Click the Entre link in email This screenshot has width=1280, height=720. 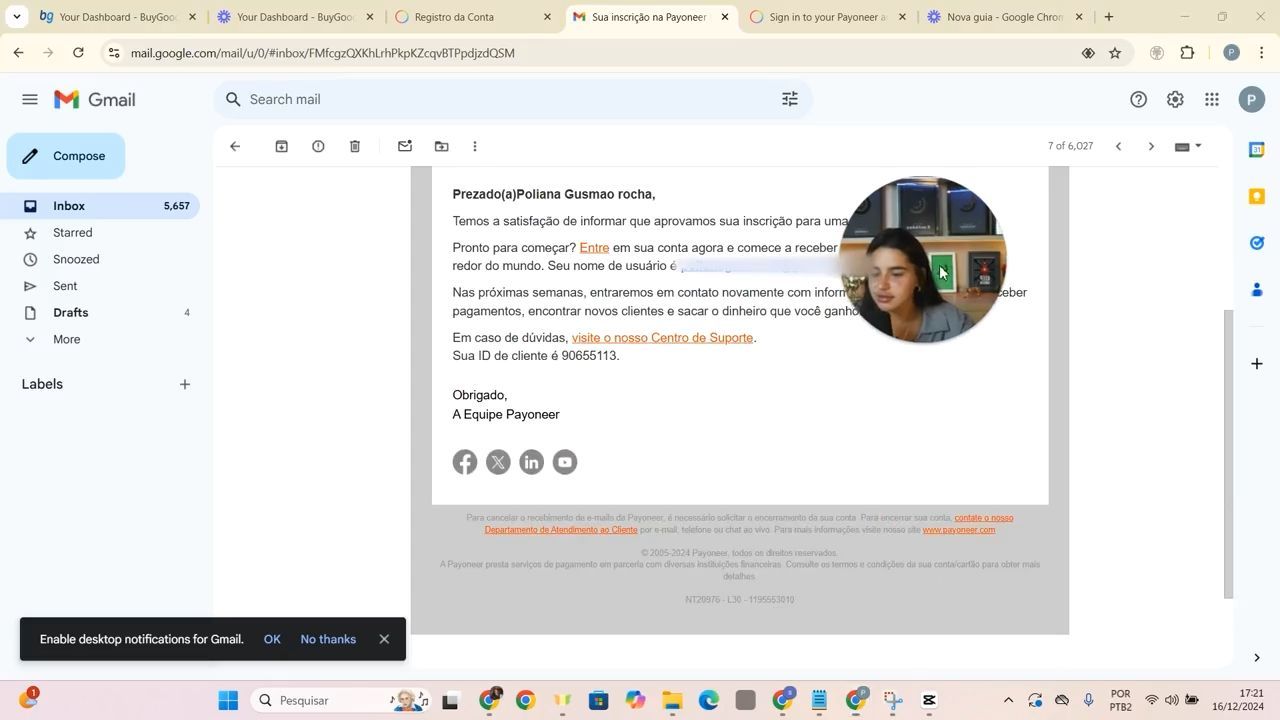click(x=594, y=248)
